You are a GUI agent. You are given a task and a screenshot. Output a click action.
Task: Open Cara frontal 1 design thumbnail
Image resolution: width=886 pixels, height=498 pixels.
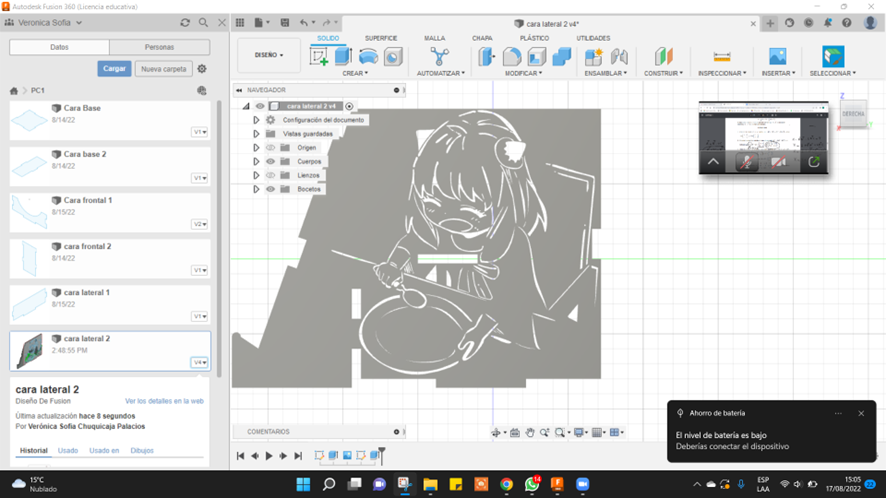click(x=29, y=212)
